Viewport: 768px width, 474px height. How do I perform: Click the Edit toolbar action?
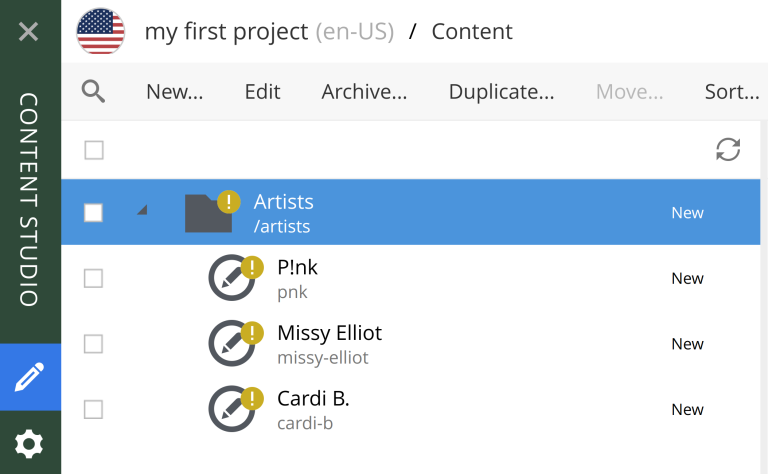pyautogui.click(x=263, y=92)
